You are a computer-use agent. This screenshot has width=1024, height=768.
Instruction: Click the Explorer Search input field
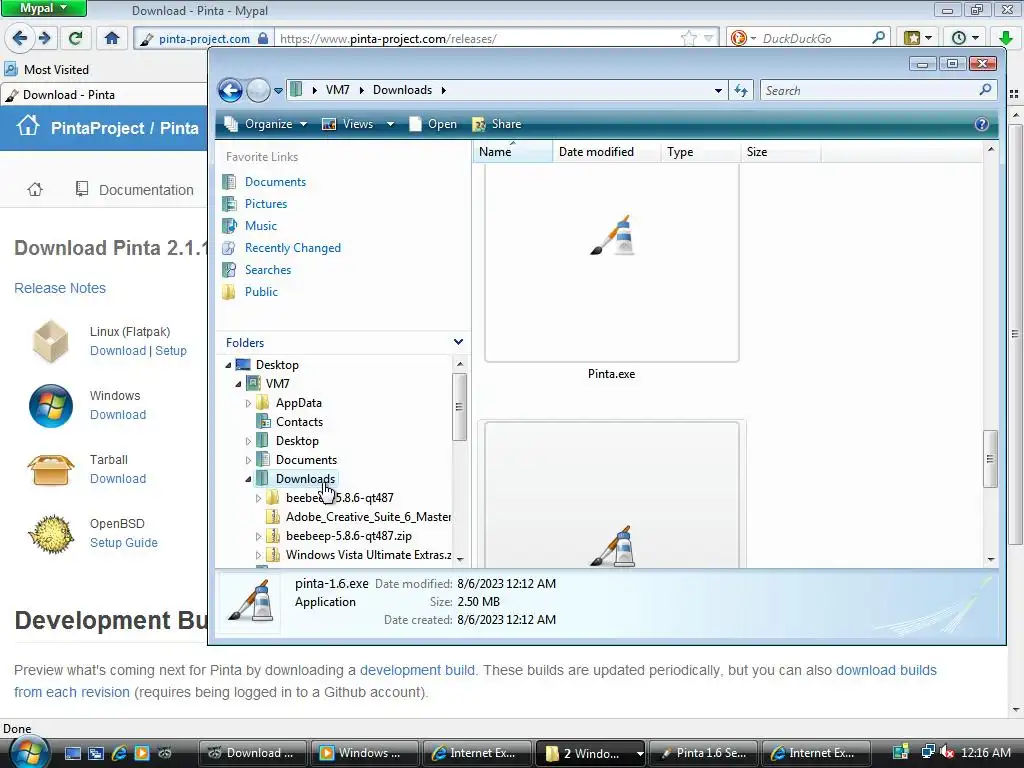click(871, 90)
